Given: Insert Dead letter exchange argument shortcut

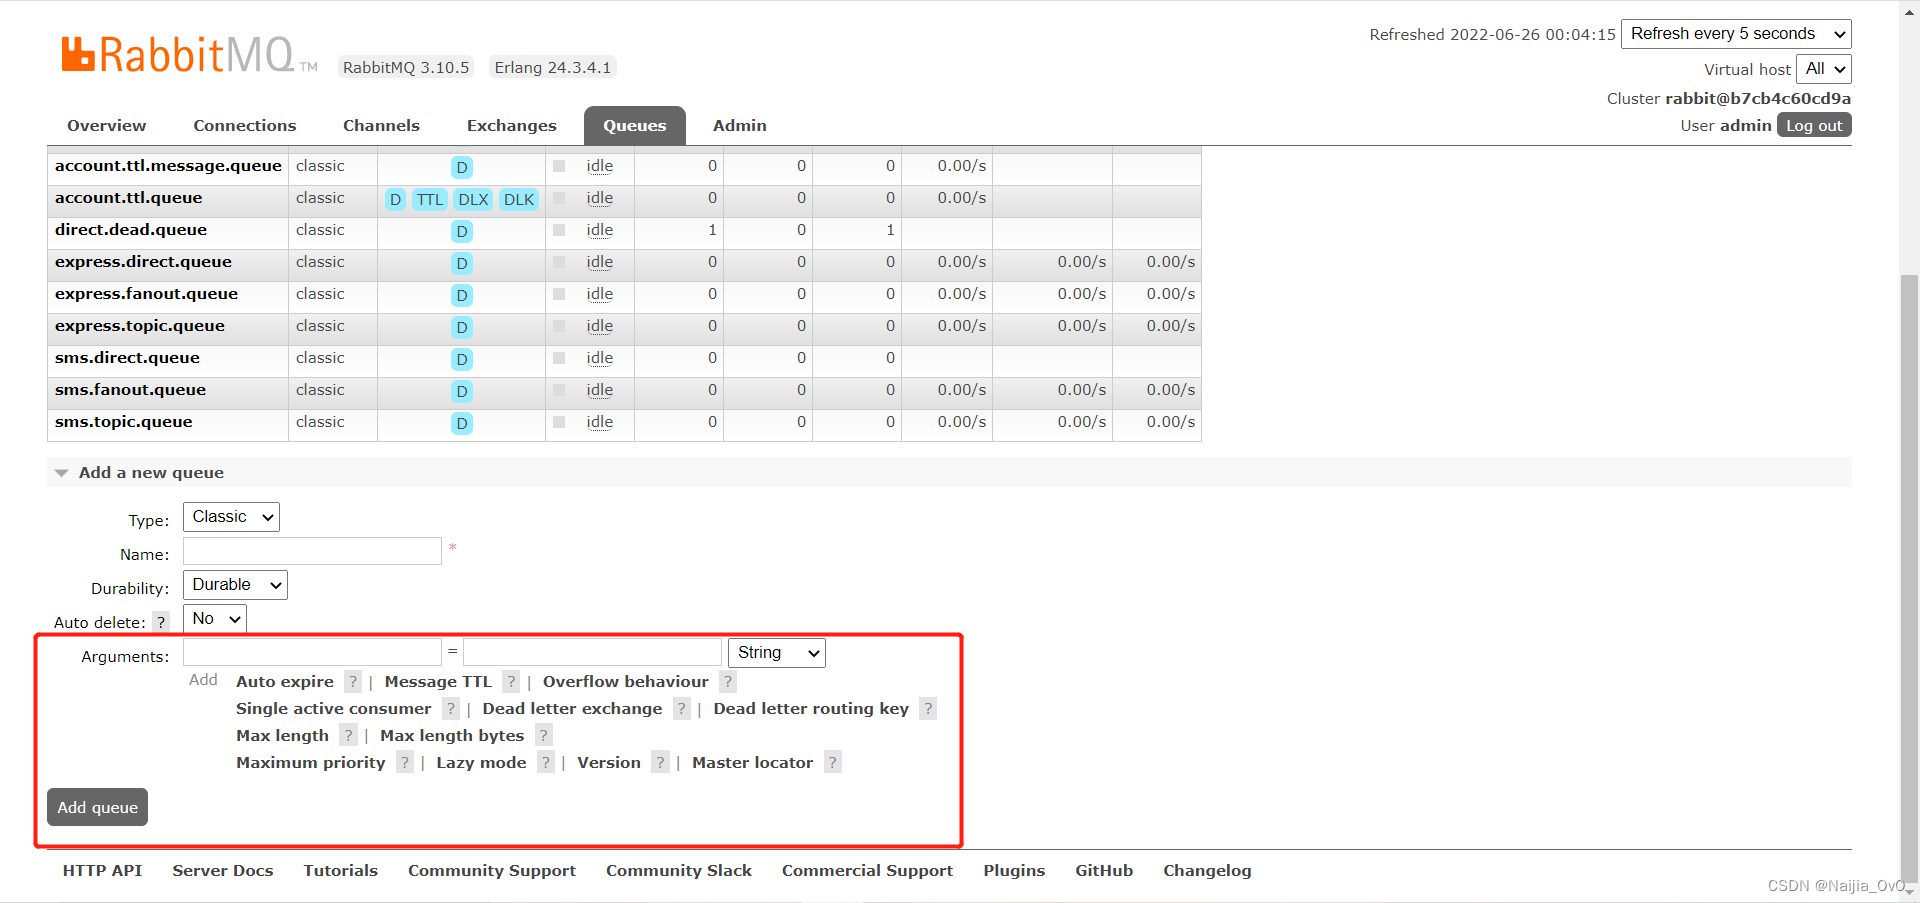Looking at the screenshot, I should click(x=572, y=709).
